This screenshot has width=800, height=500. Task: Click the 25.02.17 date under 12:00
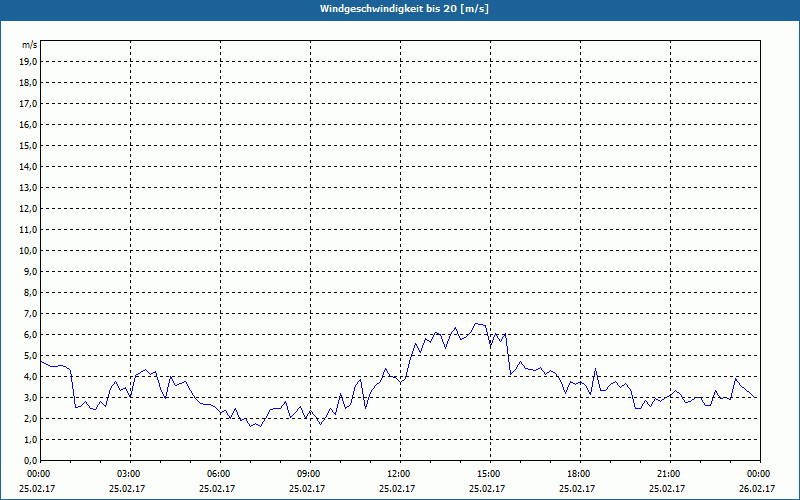pyautogui.click(x=397, y=488)
